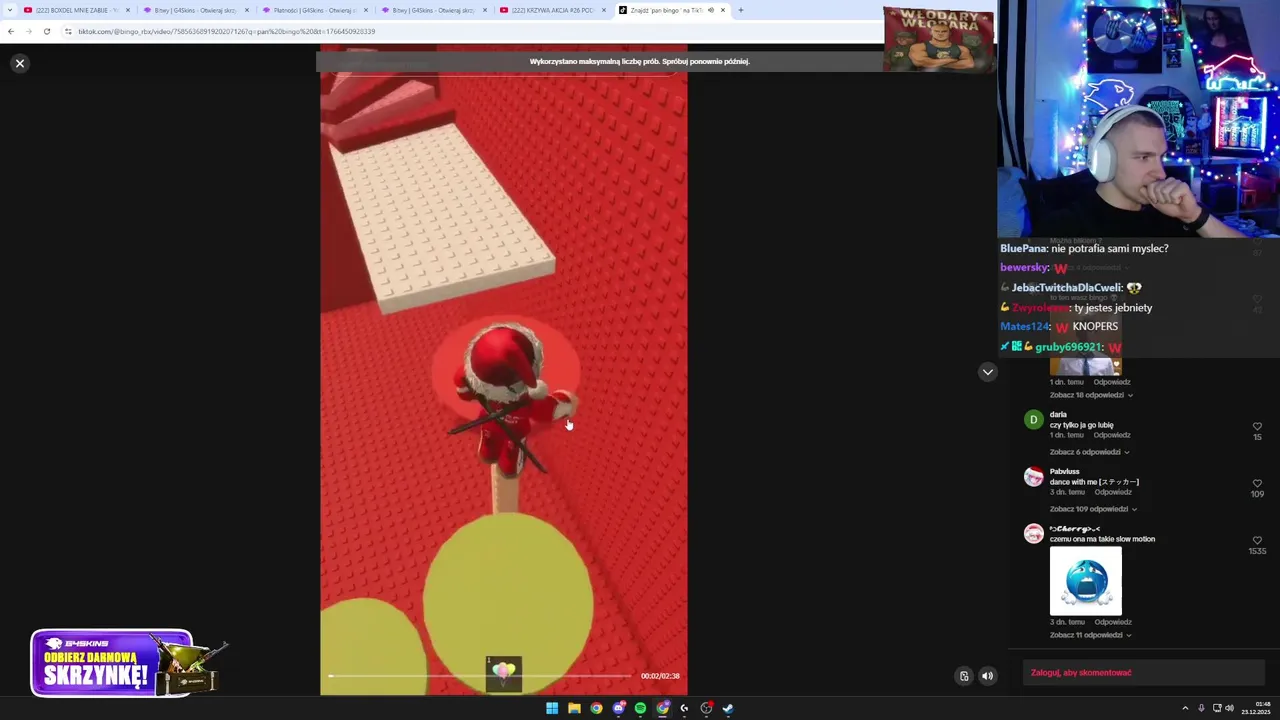The width and height of the screenshot is (1280, 720).
Task: Expand 'Zobacz 109 odpowiedzi' replies
Action: pyautogui.click(x=1093, y=509)
